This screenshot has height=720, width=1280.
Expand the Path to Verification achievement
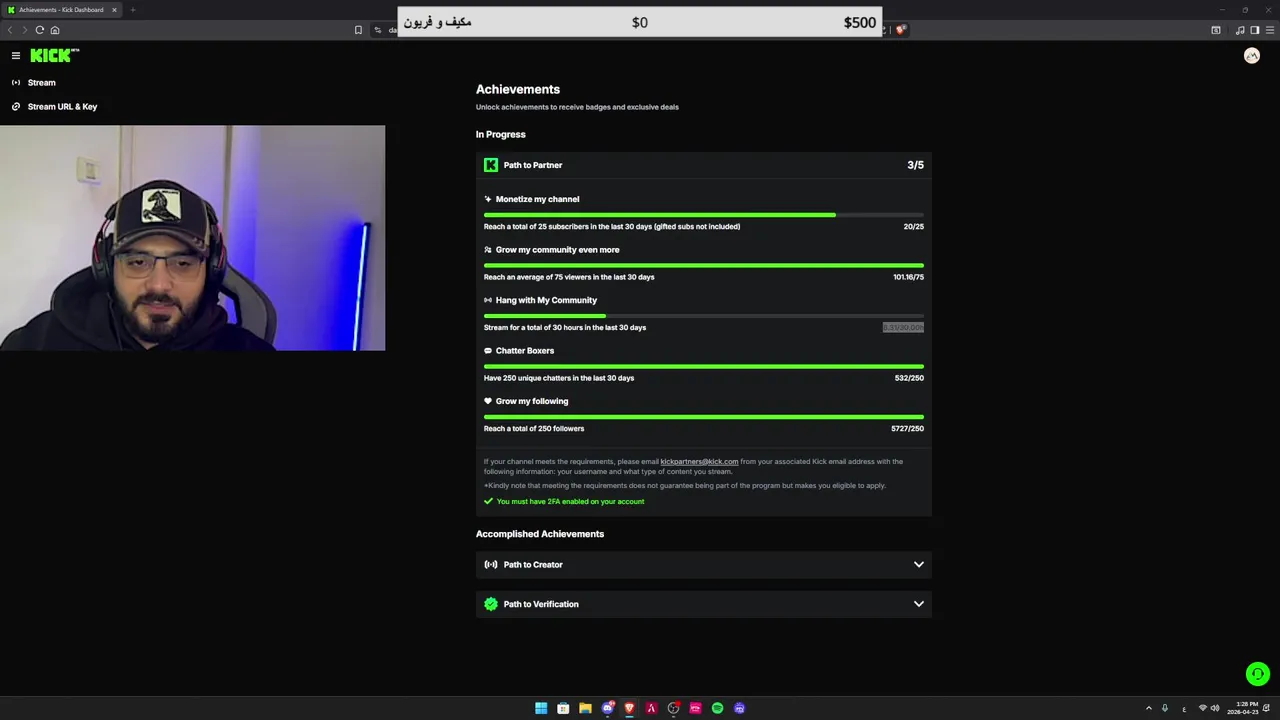(x=704, y=604)
